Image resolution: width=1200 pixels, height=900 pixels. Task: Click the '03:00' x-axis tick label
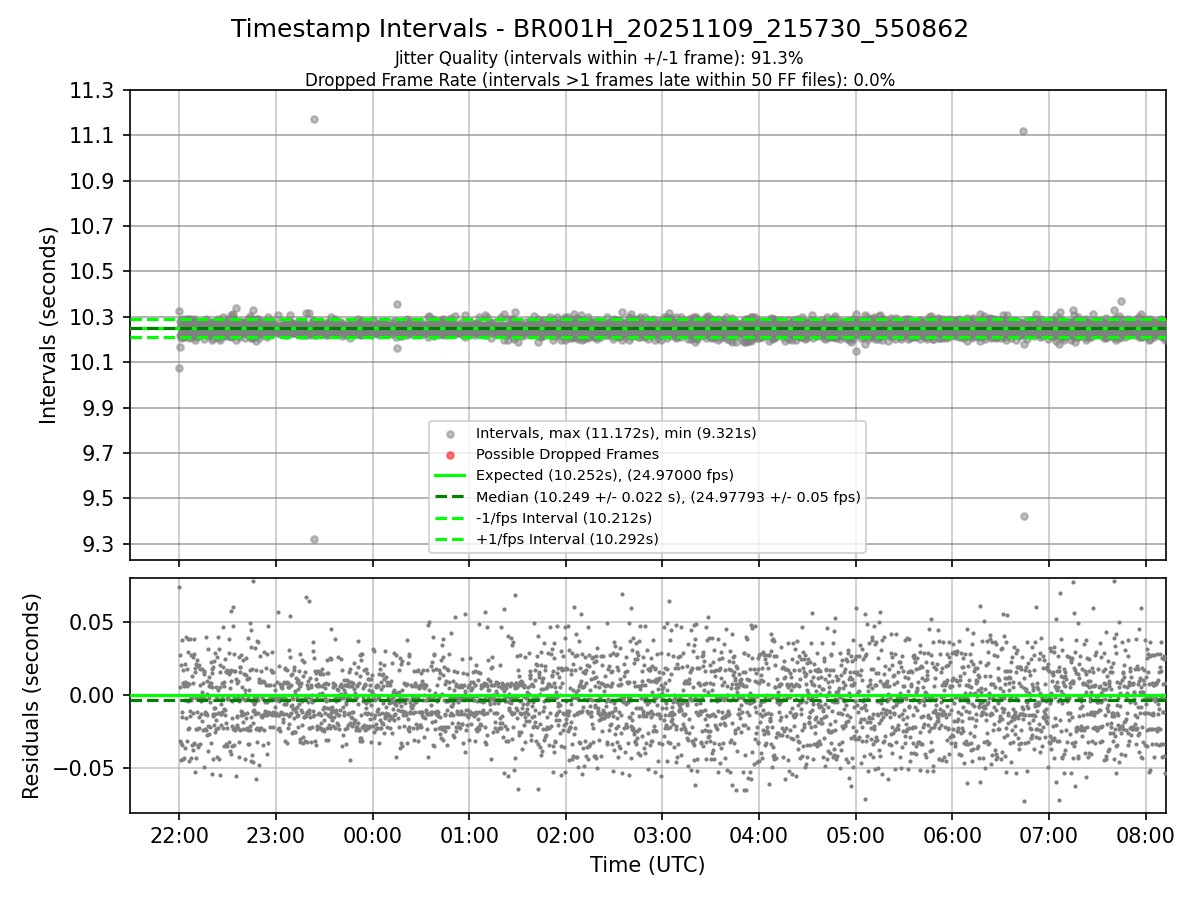pos(662,835)
